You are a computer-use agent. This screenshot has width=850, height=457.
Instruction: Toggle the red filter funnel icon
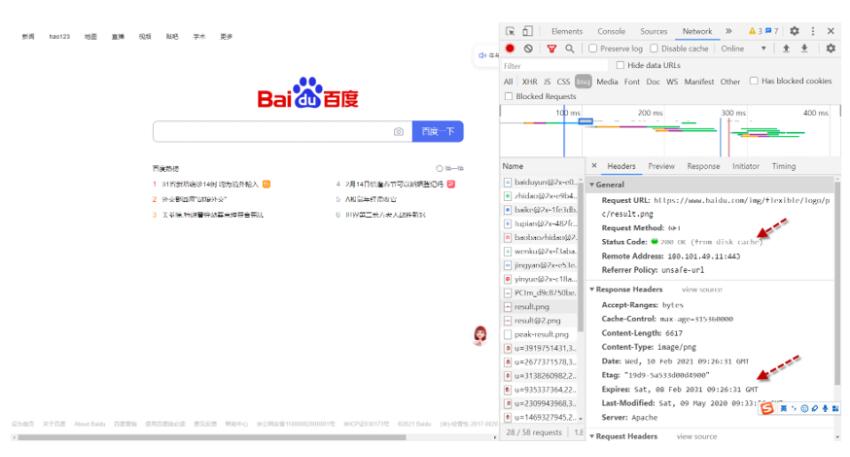coord(552,49)
